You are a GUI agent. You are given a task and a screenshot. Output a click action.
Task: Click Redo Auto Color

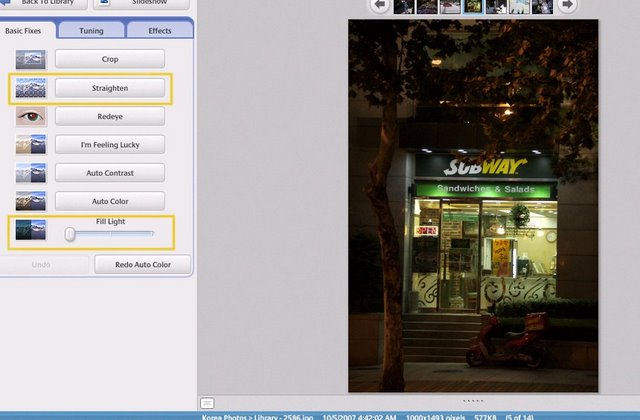click(142, 264)
